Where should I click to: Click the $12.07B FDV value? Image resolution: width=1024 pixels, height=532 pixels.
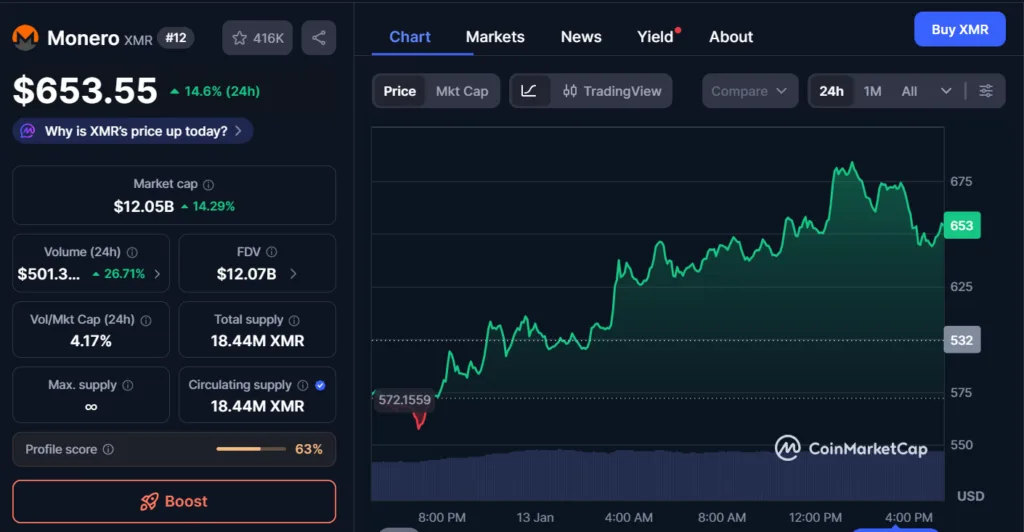coord(246,274)
